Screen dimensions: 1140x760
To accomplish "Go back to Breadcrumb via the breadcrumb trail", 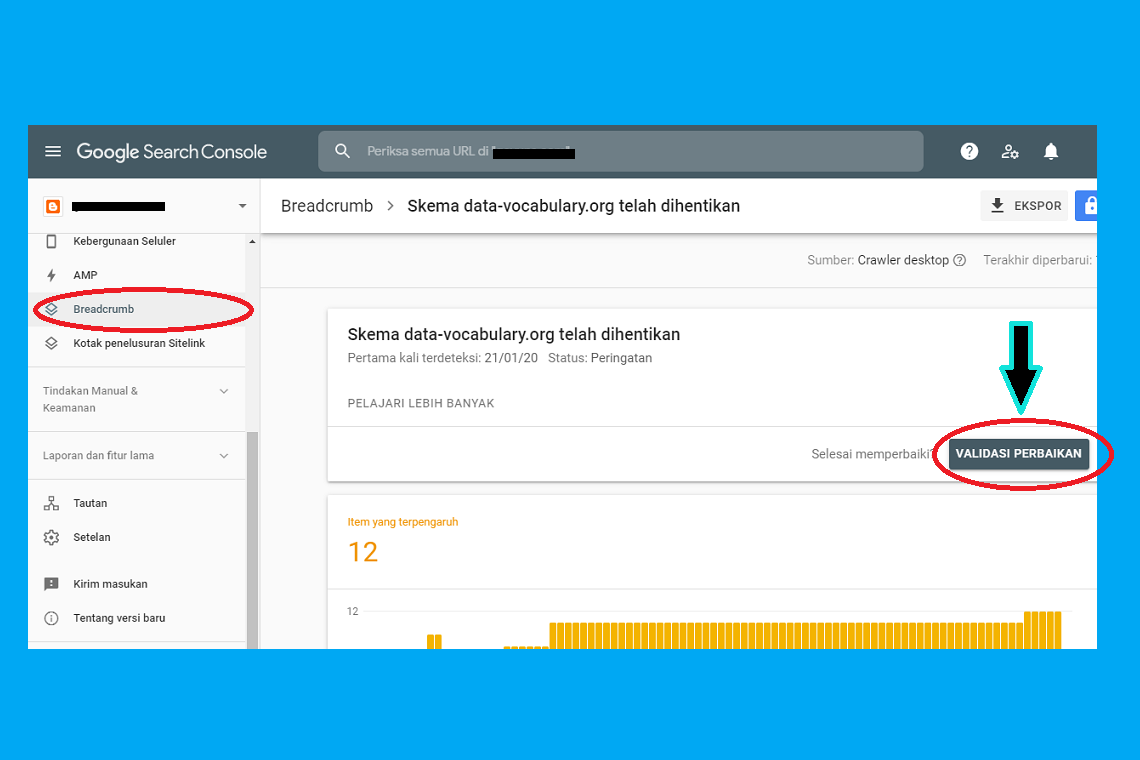I will click(x=326, y=206).
